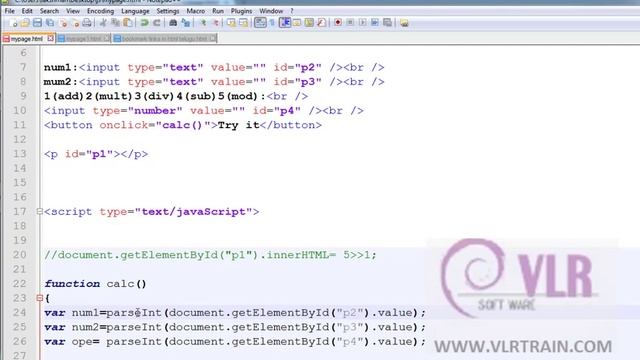The height and width of the screenshot is (360, 640).
Task: Click the Close All toolbar icon
Action: pos(75,23)
